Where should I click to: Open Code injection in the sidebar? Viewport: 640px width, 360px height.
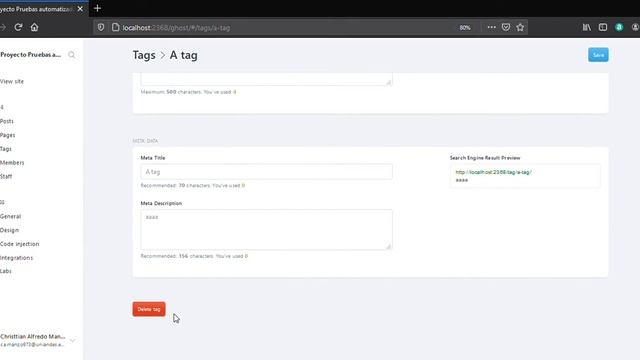tap(20, 244)
